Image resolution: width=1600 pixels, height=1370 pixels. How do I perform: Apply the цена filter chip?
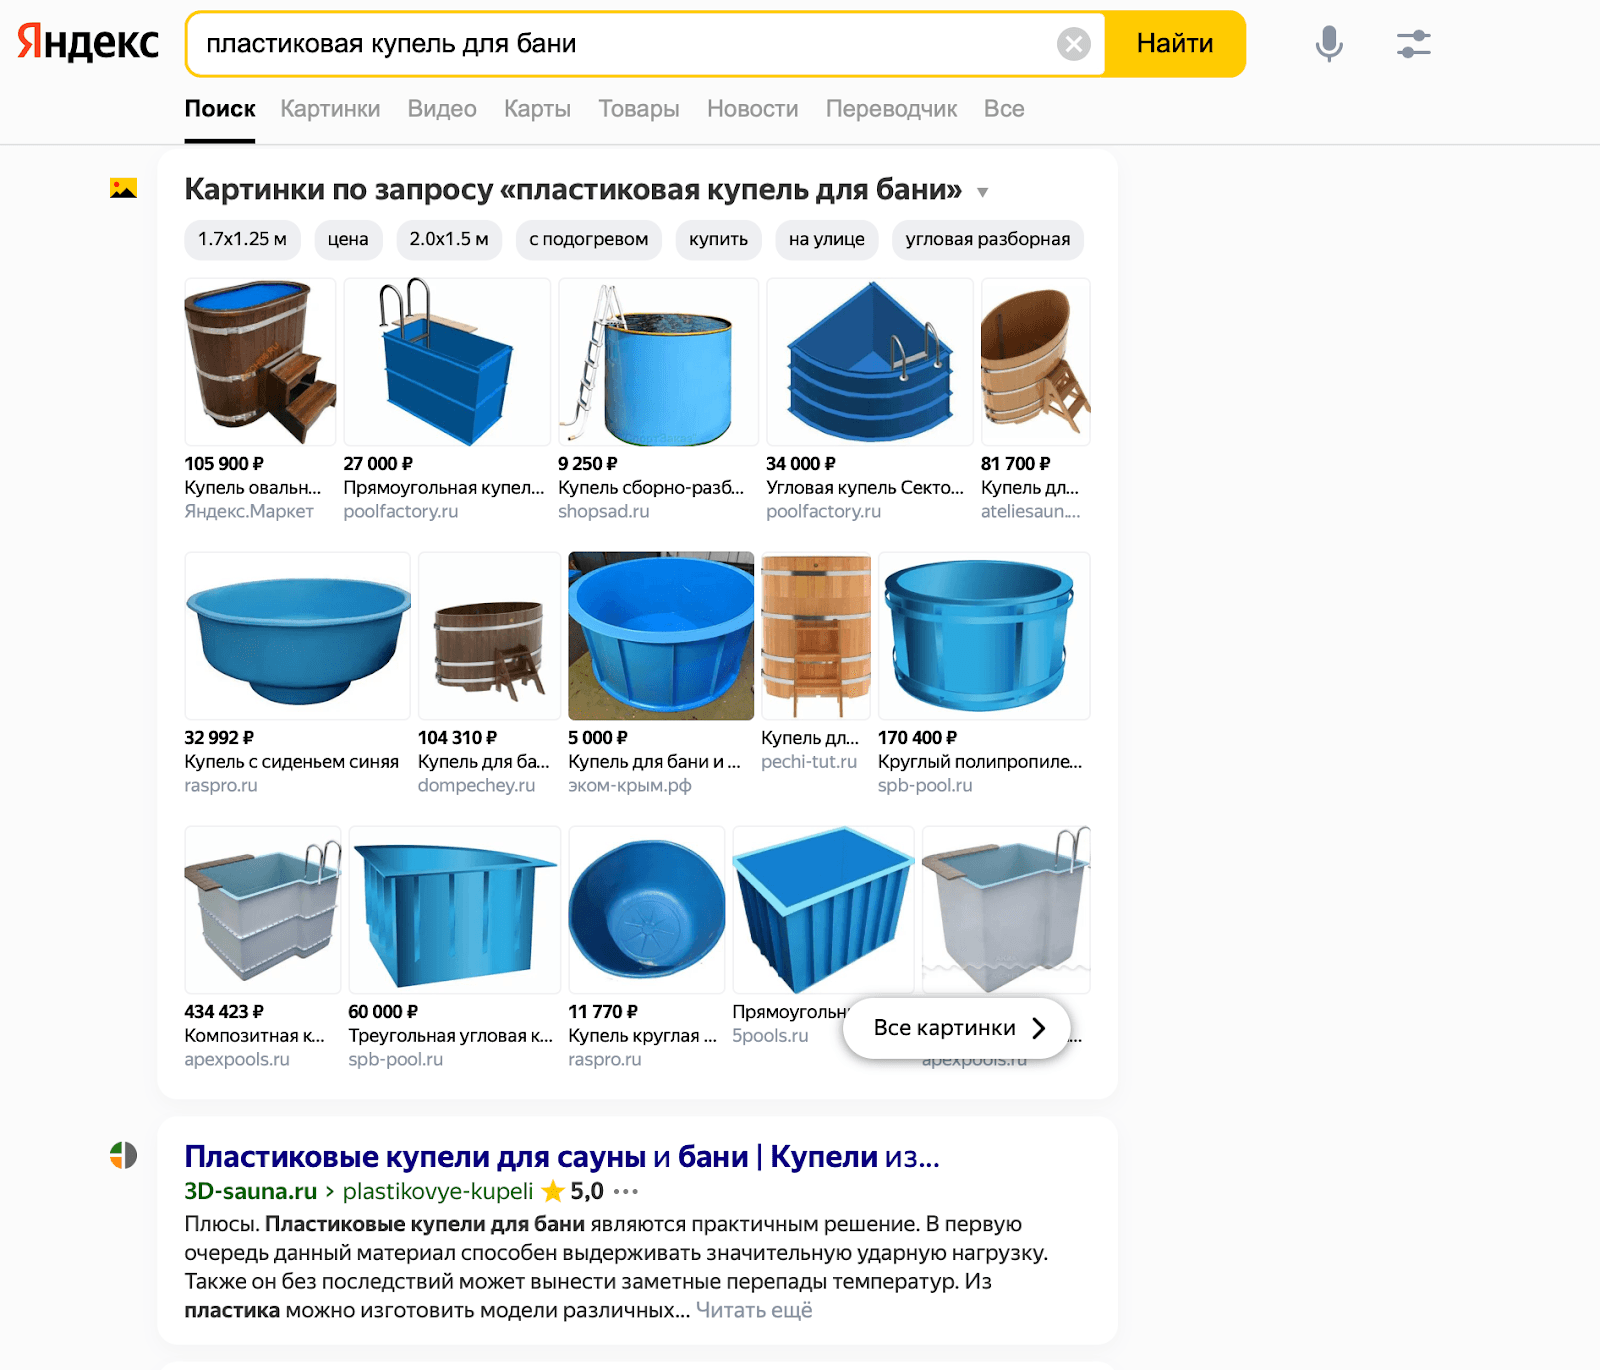348,239
